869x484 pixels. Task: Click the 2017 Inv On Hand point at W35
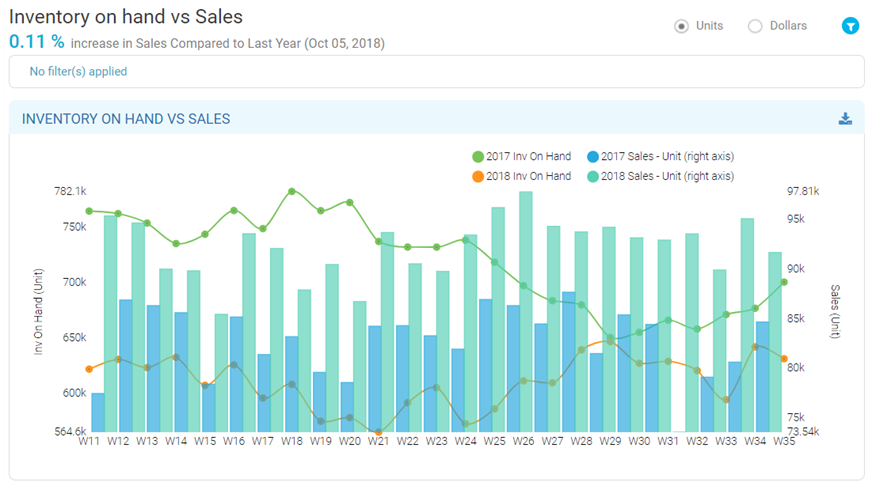tap(784, 282)
